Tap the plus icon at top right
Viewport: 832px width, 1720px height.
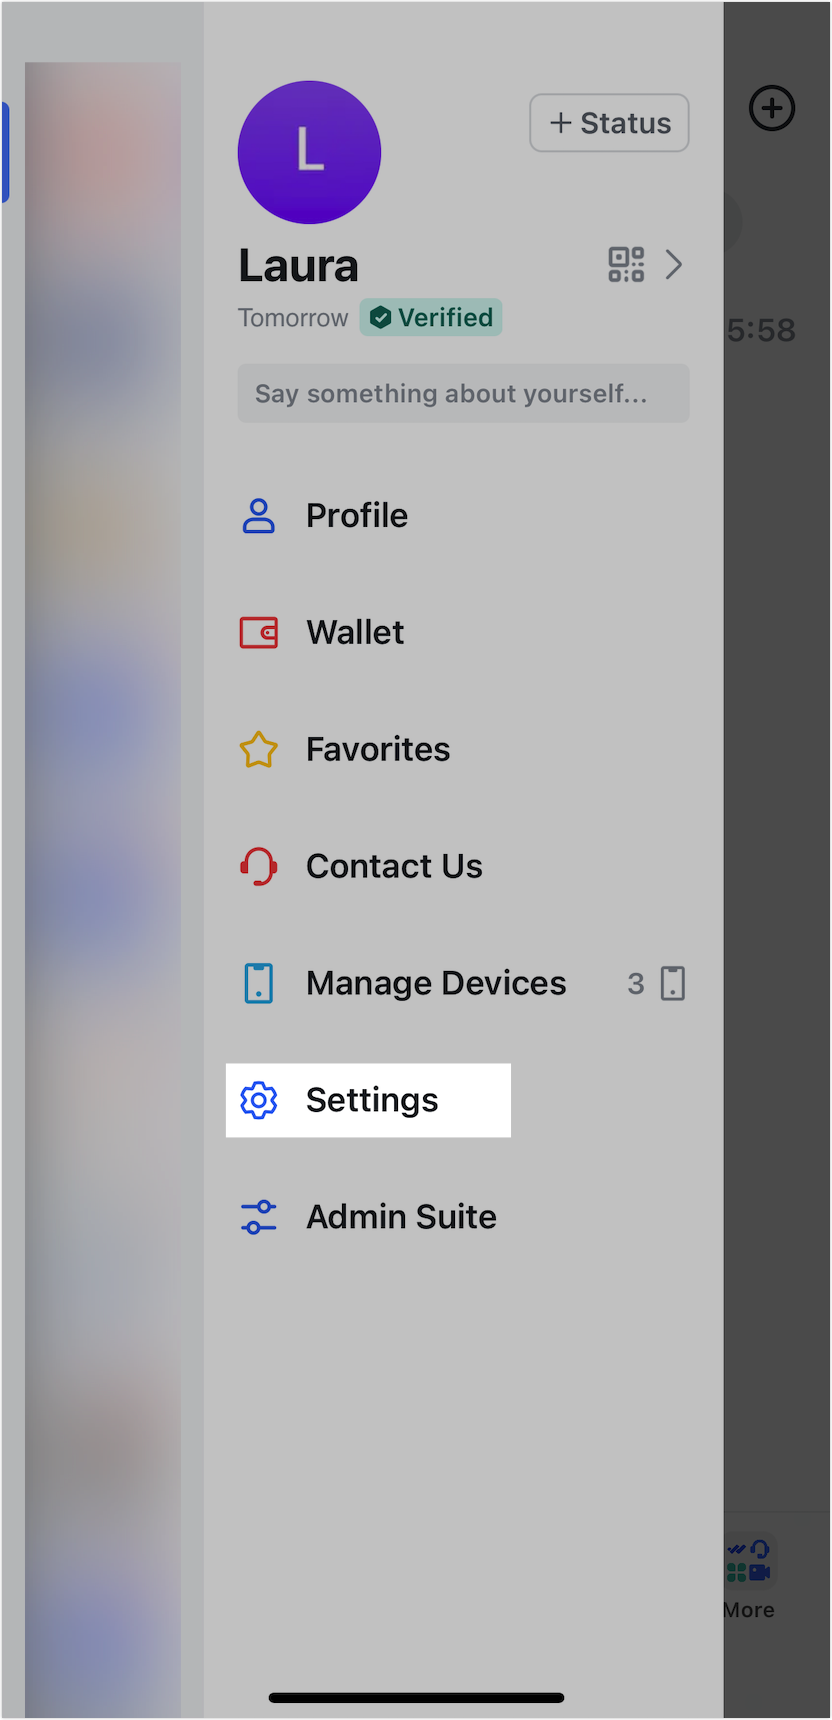point(772,108)
